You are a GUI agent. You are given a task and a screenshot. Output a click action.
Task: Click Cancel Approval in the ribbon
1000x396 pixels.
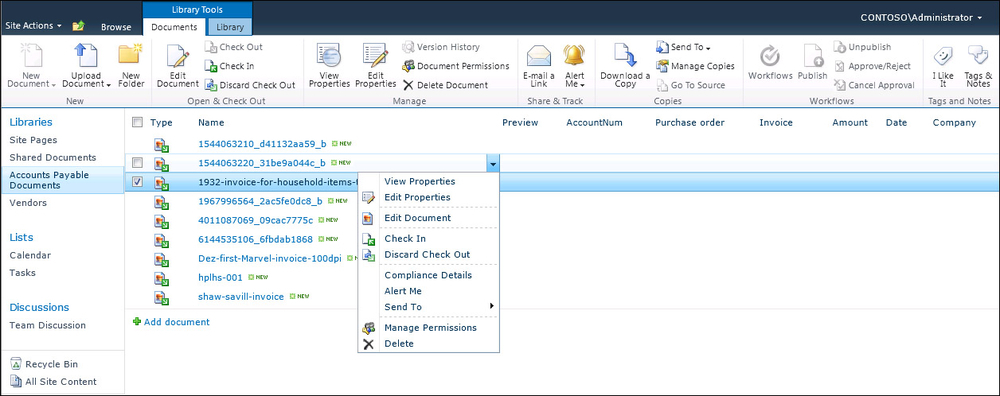pos(874,85)
